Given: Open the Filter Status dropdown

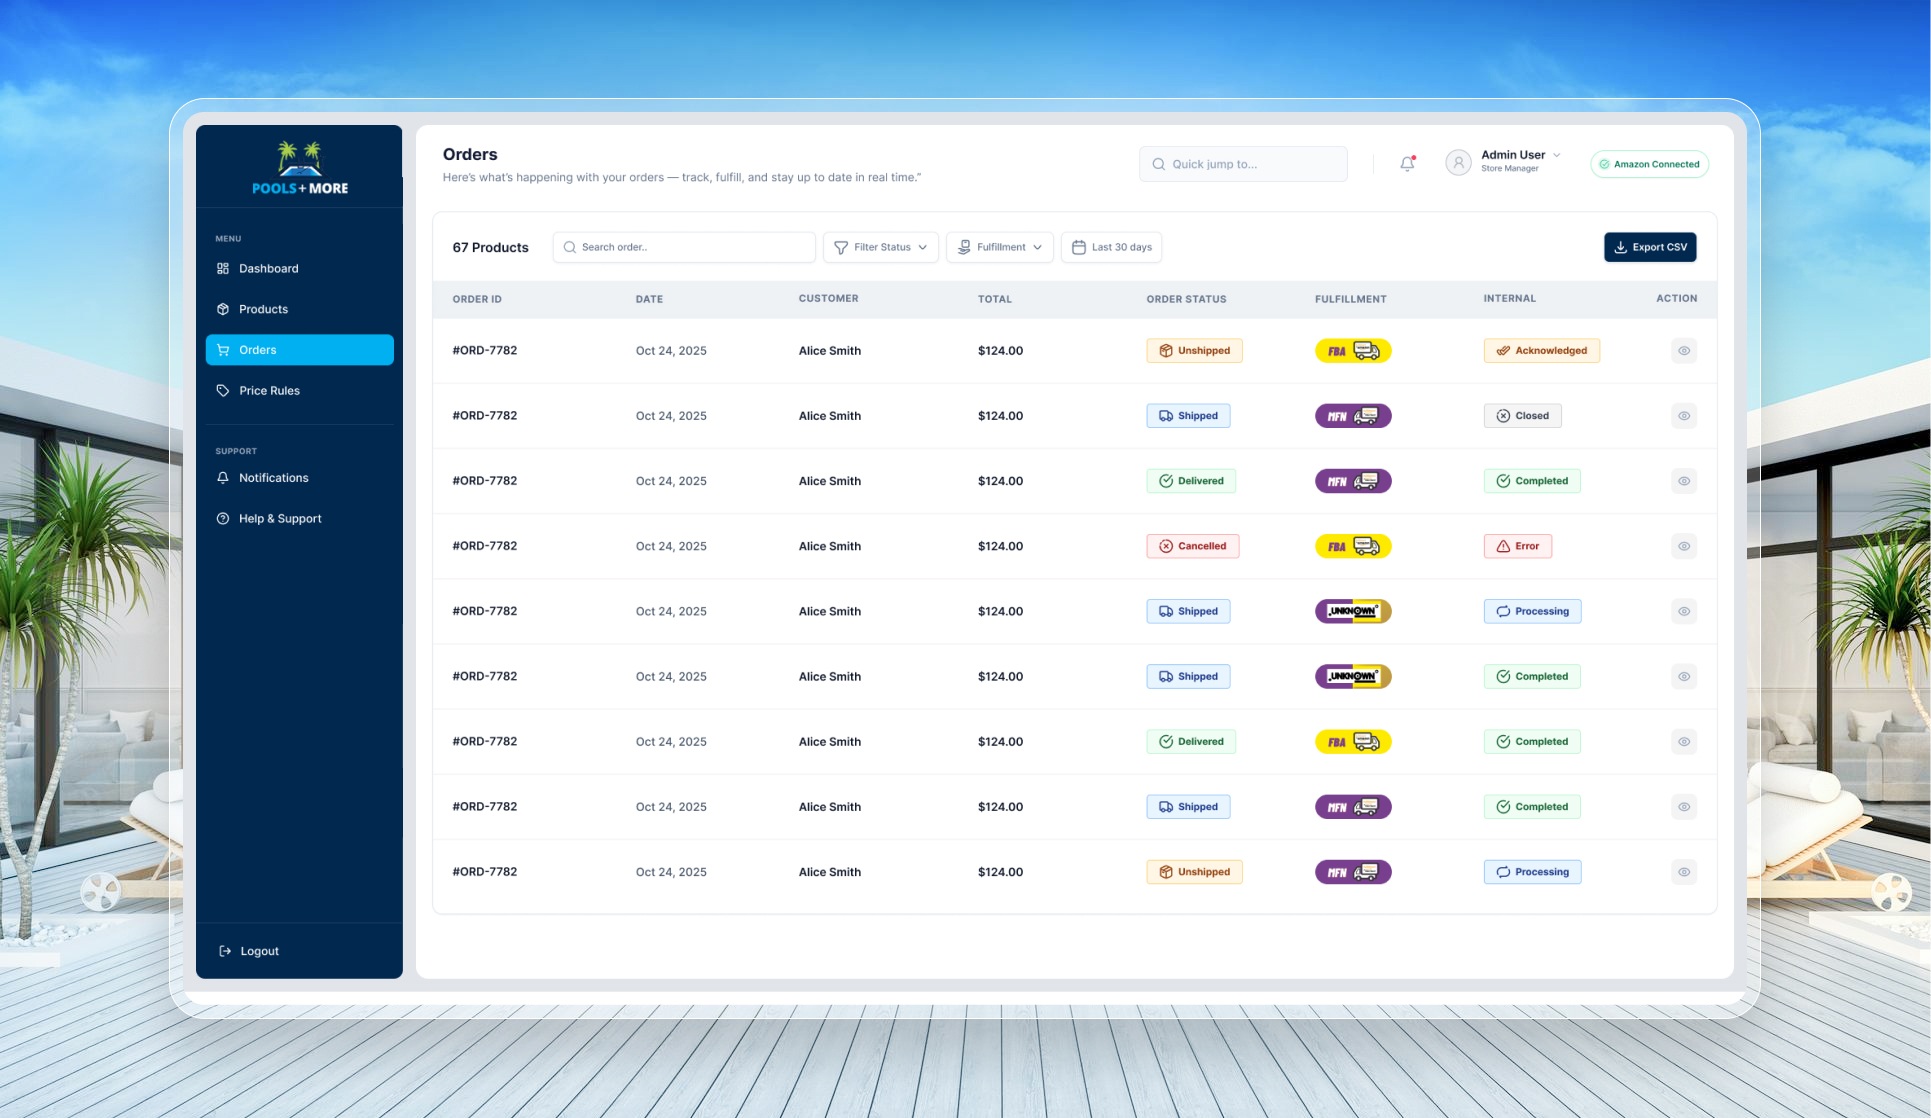Looking at the screenshot, I should click(880, 247).
